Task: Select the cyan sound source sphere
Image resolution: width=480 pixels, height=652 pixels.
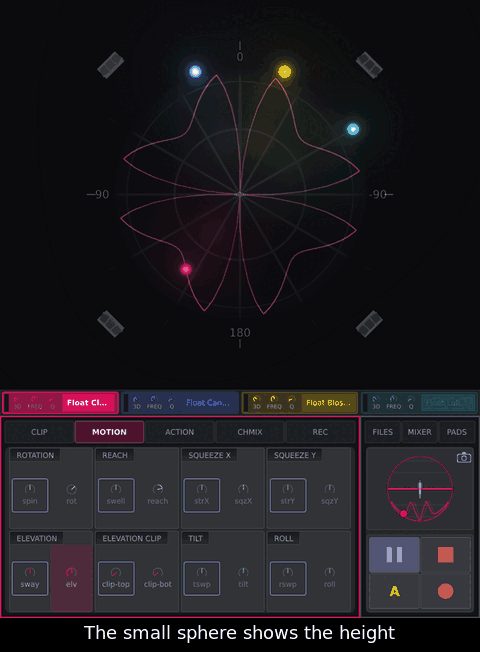Action: coord(353,129)
